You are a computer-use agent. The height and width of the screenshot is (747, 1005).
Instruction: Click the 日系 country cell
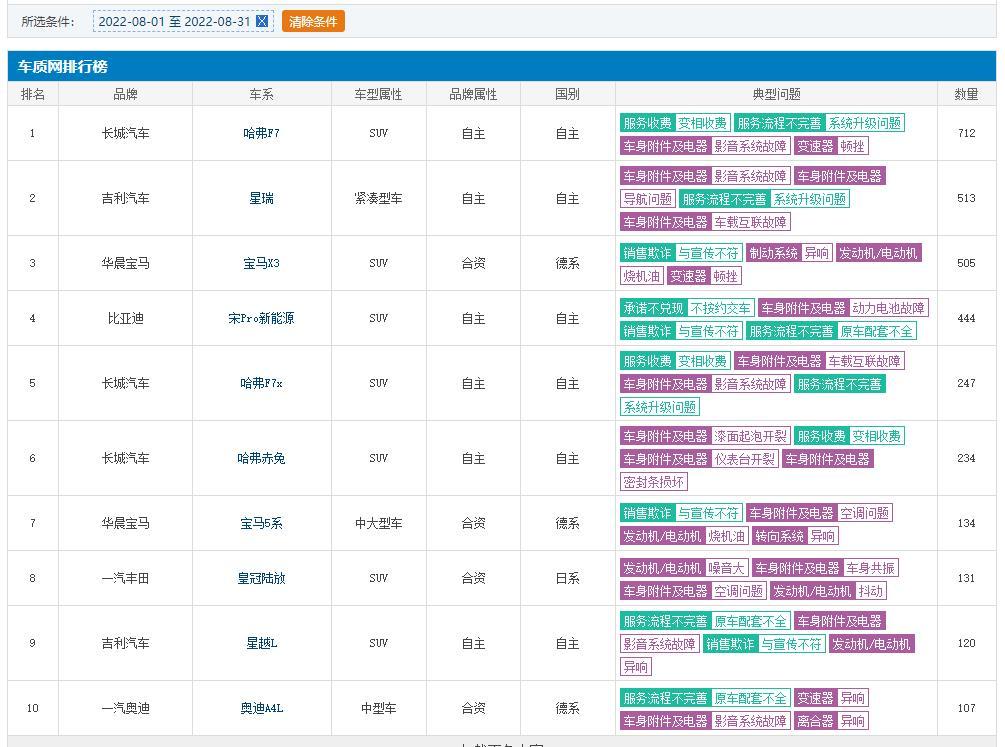click(567, 578)
